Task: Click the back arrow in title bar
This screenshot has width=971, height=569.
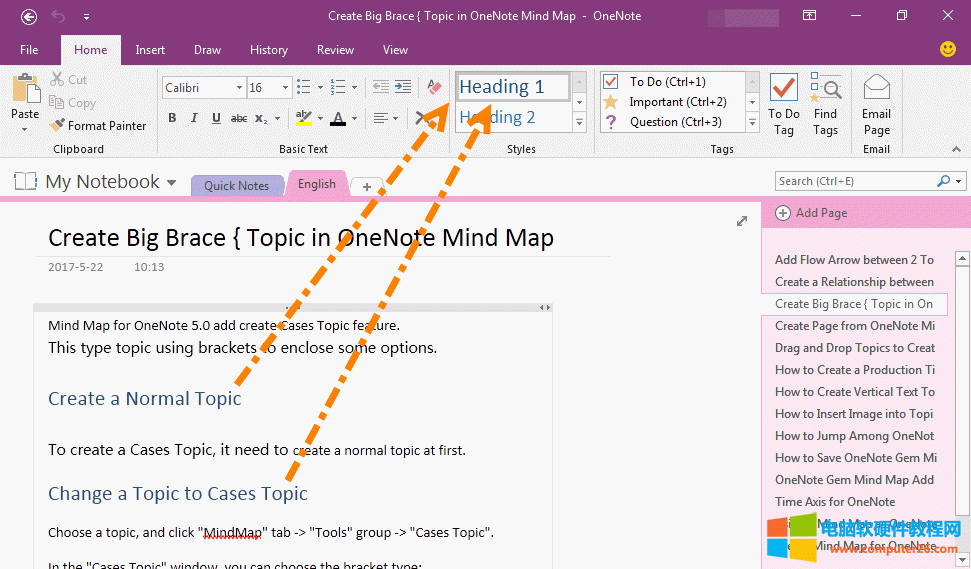Action: pos(29,16)
